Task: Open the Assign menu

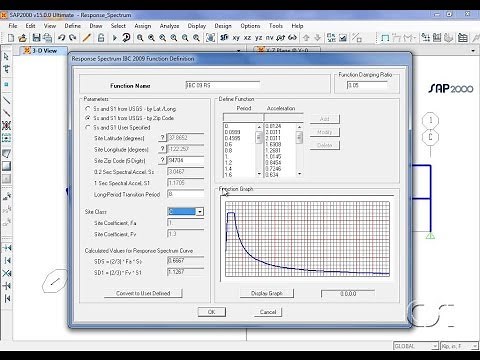Action: [143, 26]
